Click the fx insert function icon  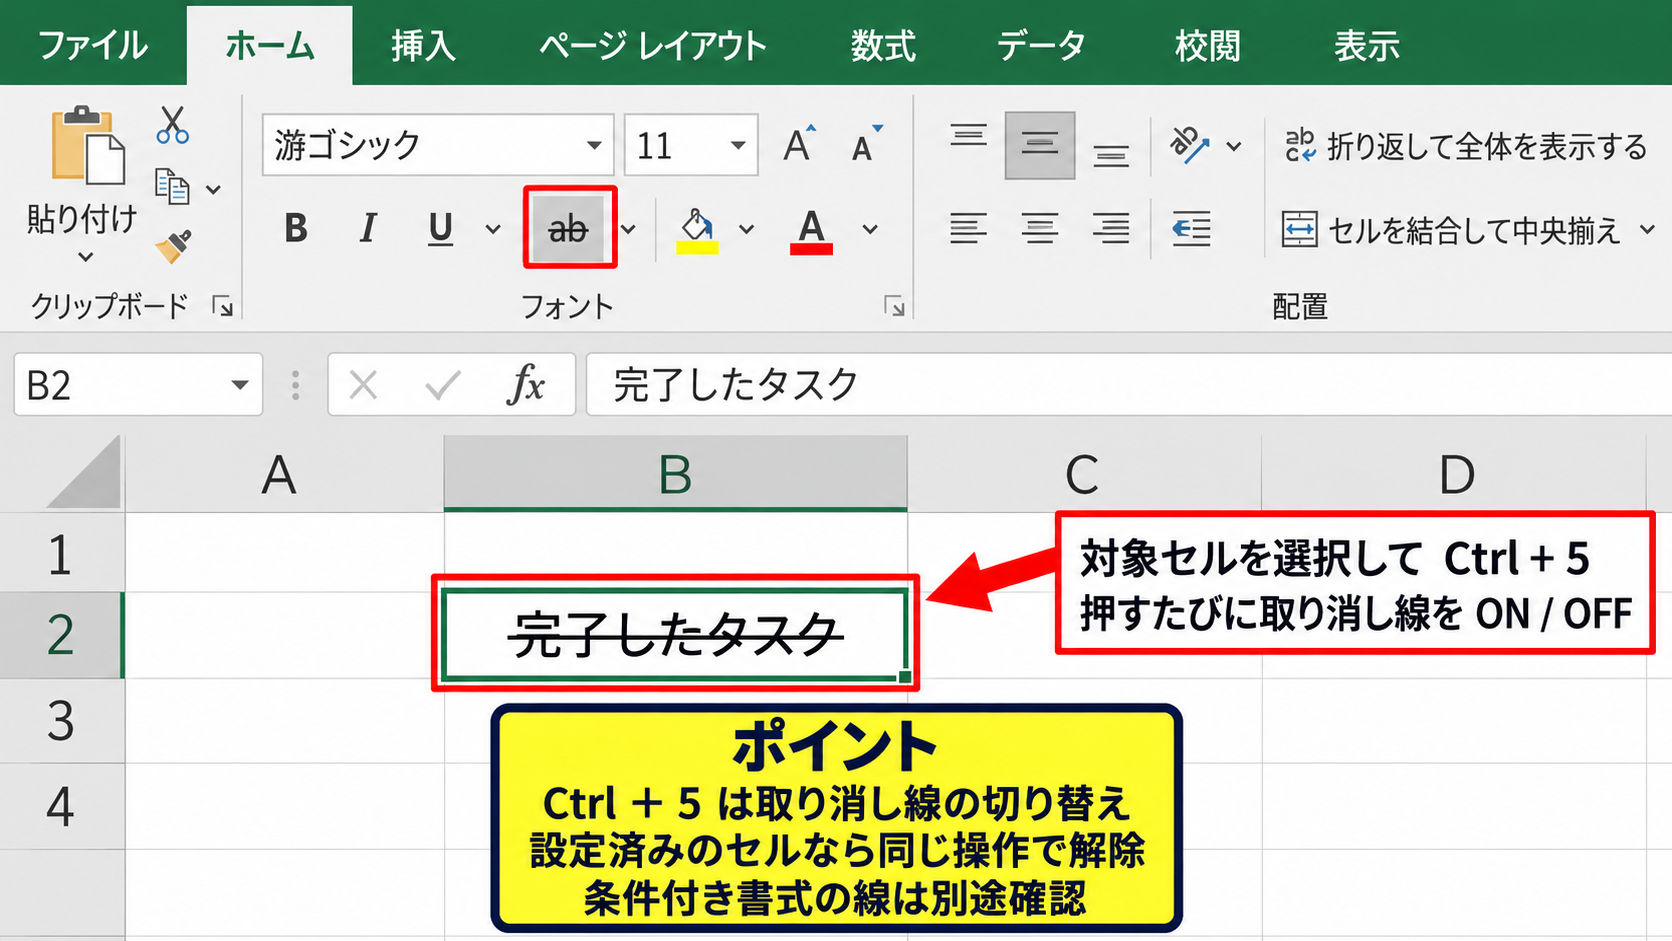point(526,384)
